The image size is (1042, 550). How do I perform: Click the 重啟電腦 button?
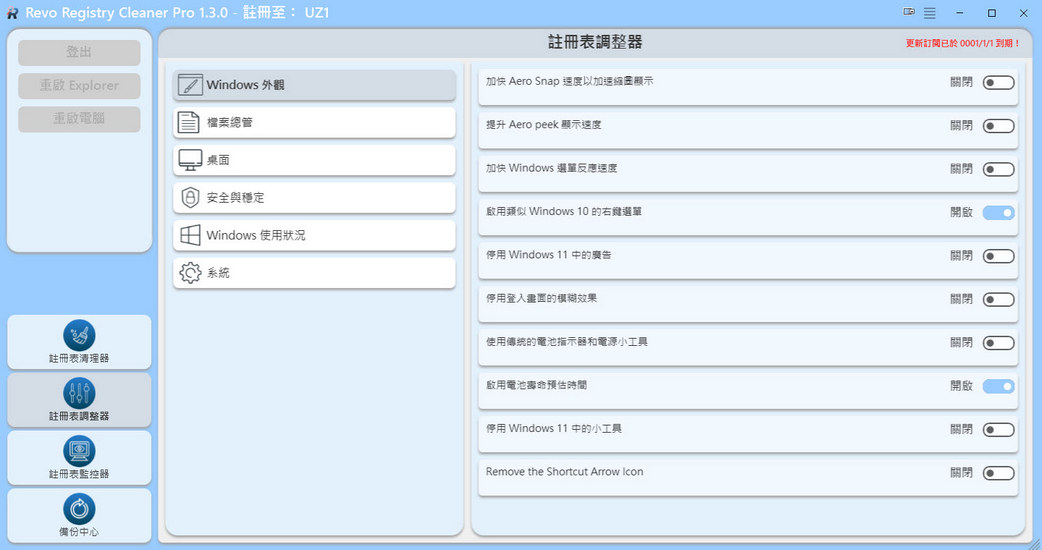(79, 118)
